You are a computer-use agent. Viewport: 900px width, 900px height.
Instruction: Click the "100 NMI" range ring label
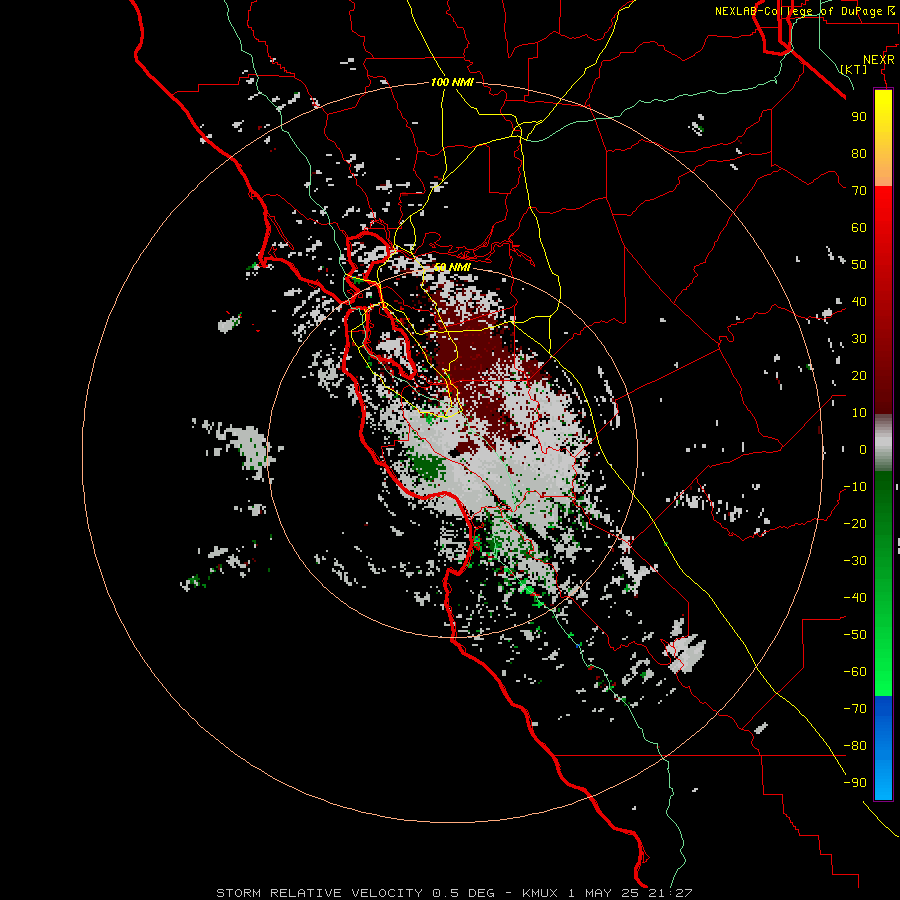pos(452,82)
